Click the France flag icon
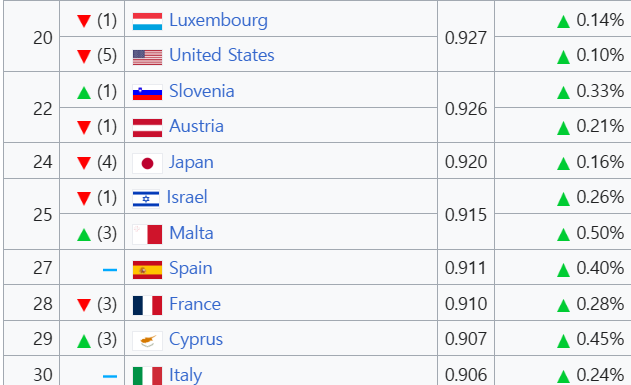 [147, 305]
